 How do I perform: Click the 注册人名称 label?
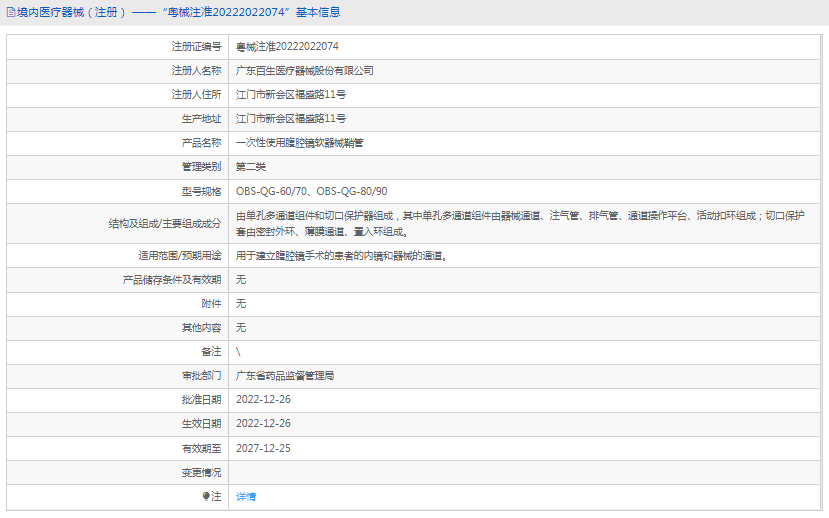click(x=196, y=70)
